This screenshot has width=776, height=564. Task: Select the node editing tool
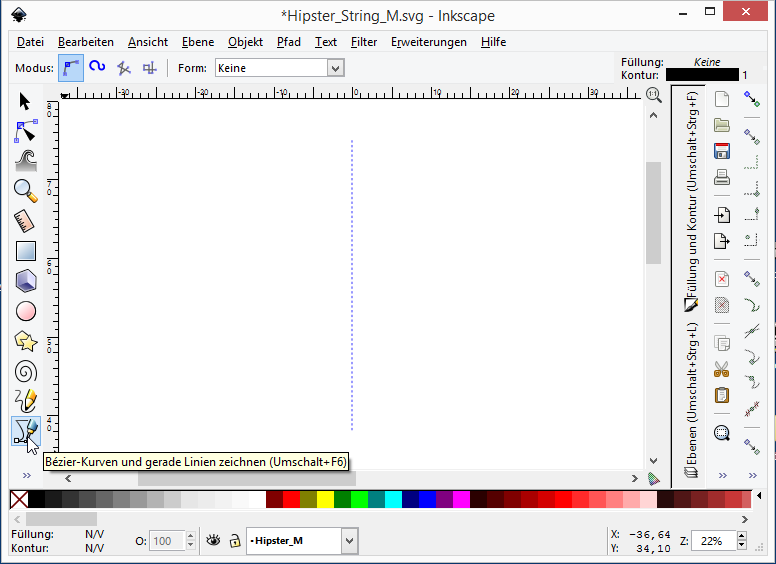tap(25, 131)
